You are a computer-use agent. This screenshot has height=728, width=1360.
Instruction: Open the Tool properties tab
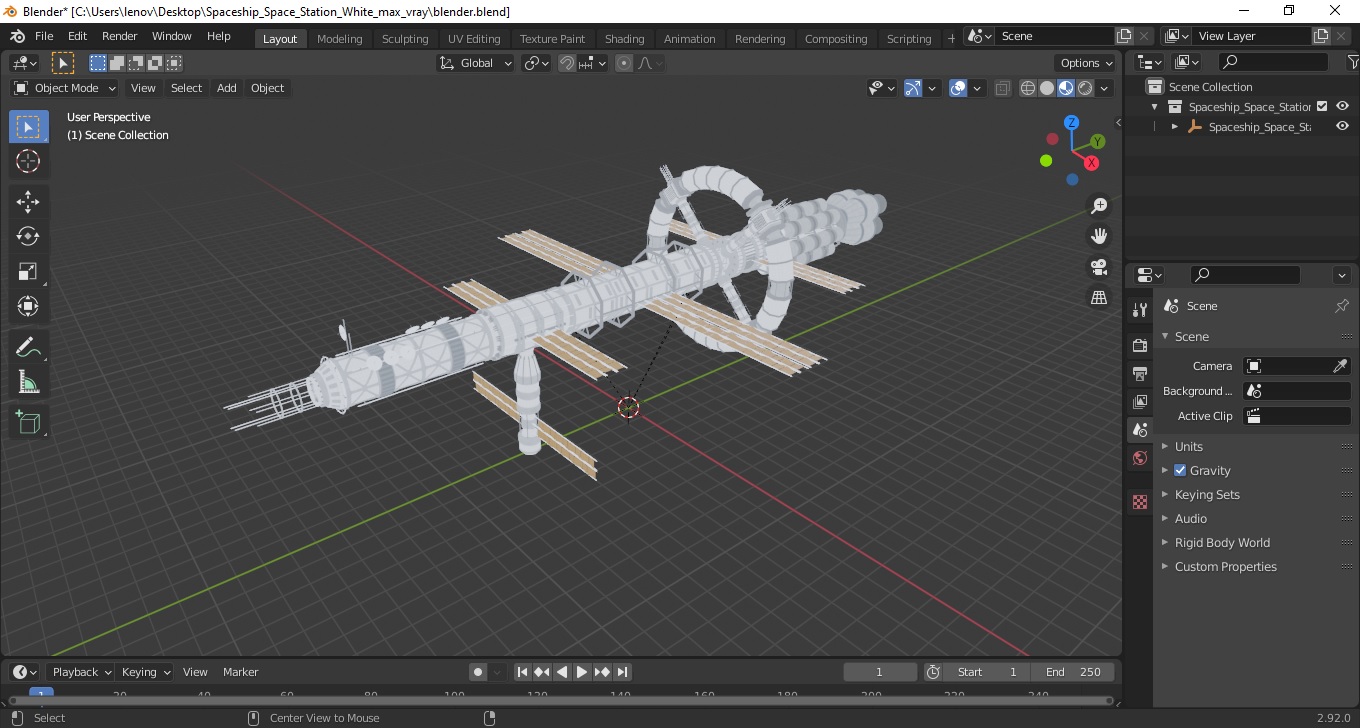1140,310
